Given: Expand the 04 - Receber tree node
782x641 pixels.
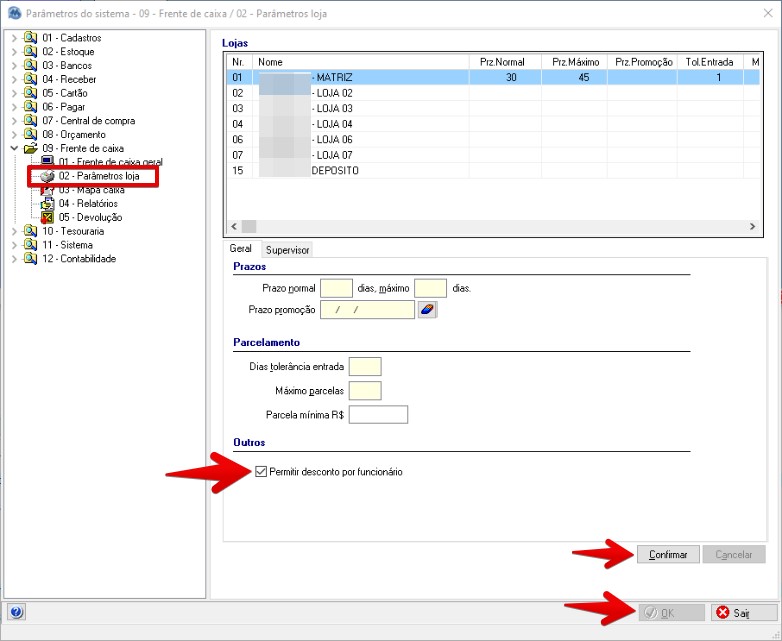Looking at the screenshot, I should click(x=14, y=79).
